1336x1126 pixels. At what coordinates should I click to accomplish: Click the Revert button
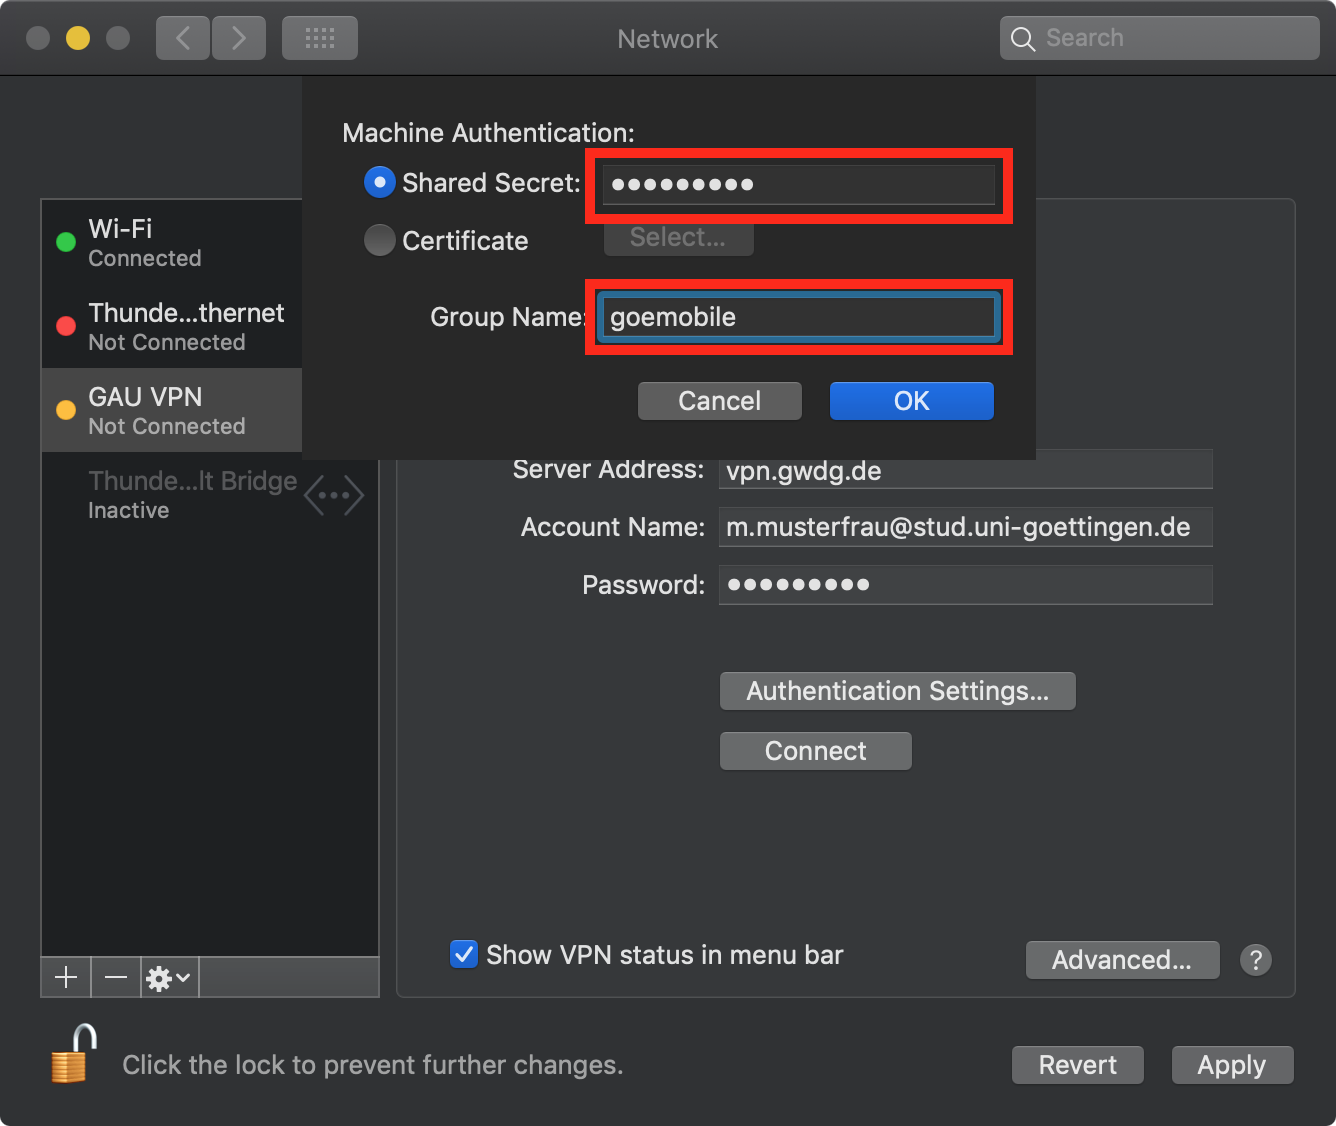click(x=1078, y=1065)
